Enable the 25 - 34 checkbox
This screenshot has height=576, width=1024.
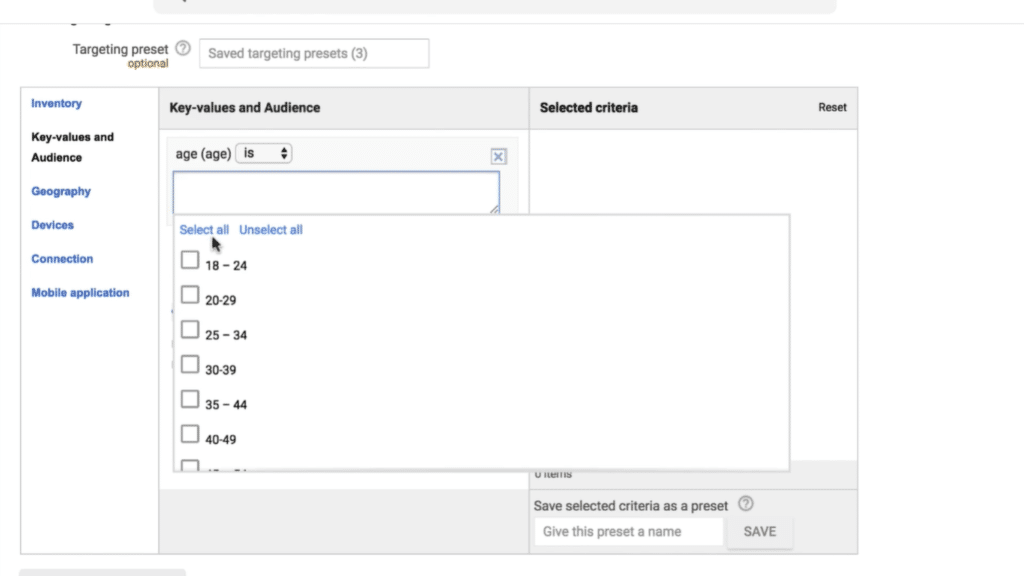(x=190, y=329)
